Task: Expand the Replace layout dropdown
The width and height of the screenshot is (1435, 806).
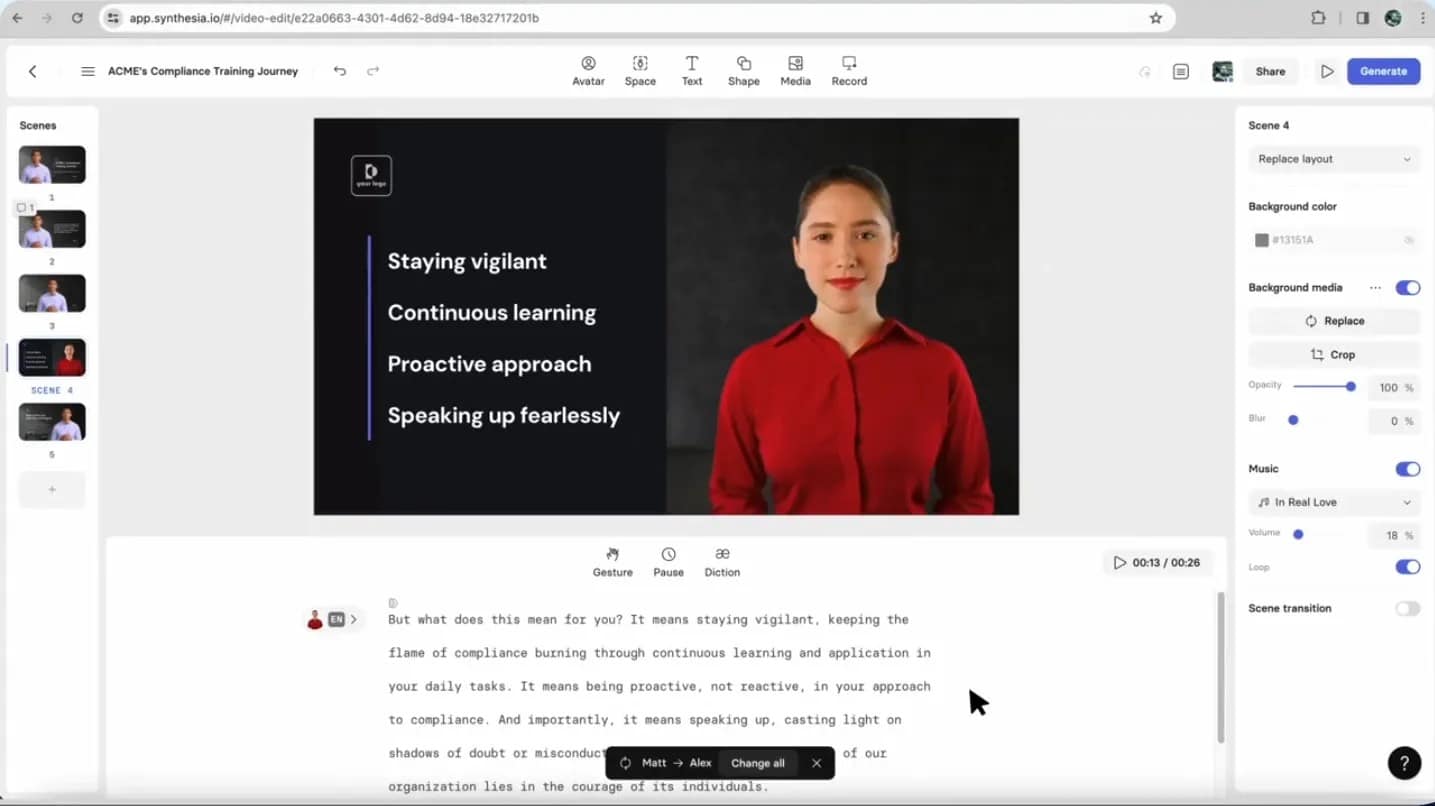Action: coord(1334,159)
